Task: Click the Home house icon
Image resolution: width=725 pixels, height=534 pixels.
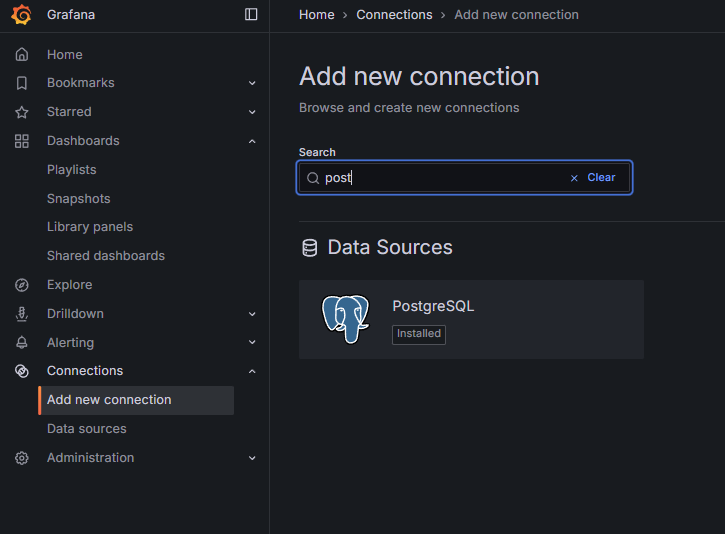Action: [x=22, y=54]
